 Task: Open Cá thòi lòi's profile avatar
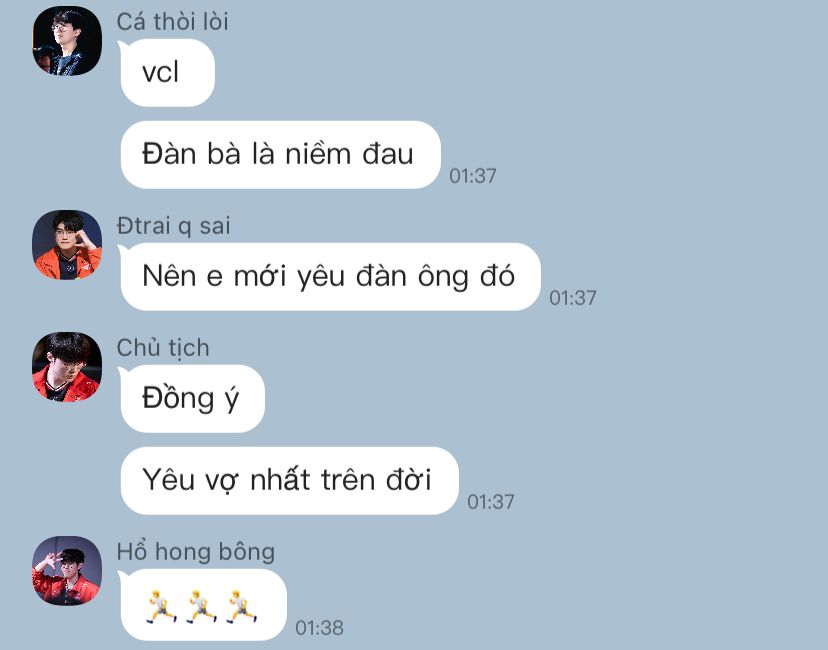tap(67, 41)
